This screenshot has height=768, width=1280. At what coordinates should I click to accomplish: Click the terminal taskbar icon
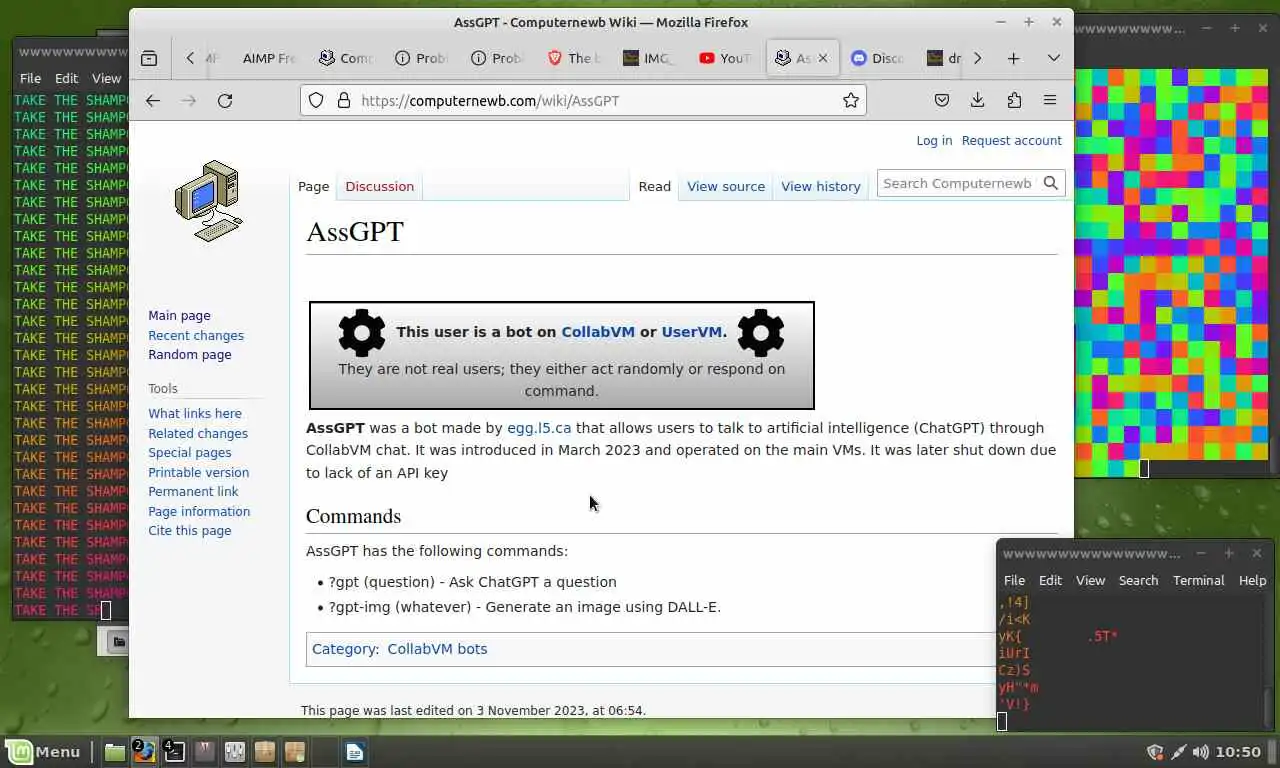tap(175, 752)
